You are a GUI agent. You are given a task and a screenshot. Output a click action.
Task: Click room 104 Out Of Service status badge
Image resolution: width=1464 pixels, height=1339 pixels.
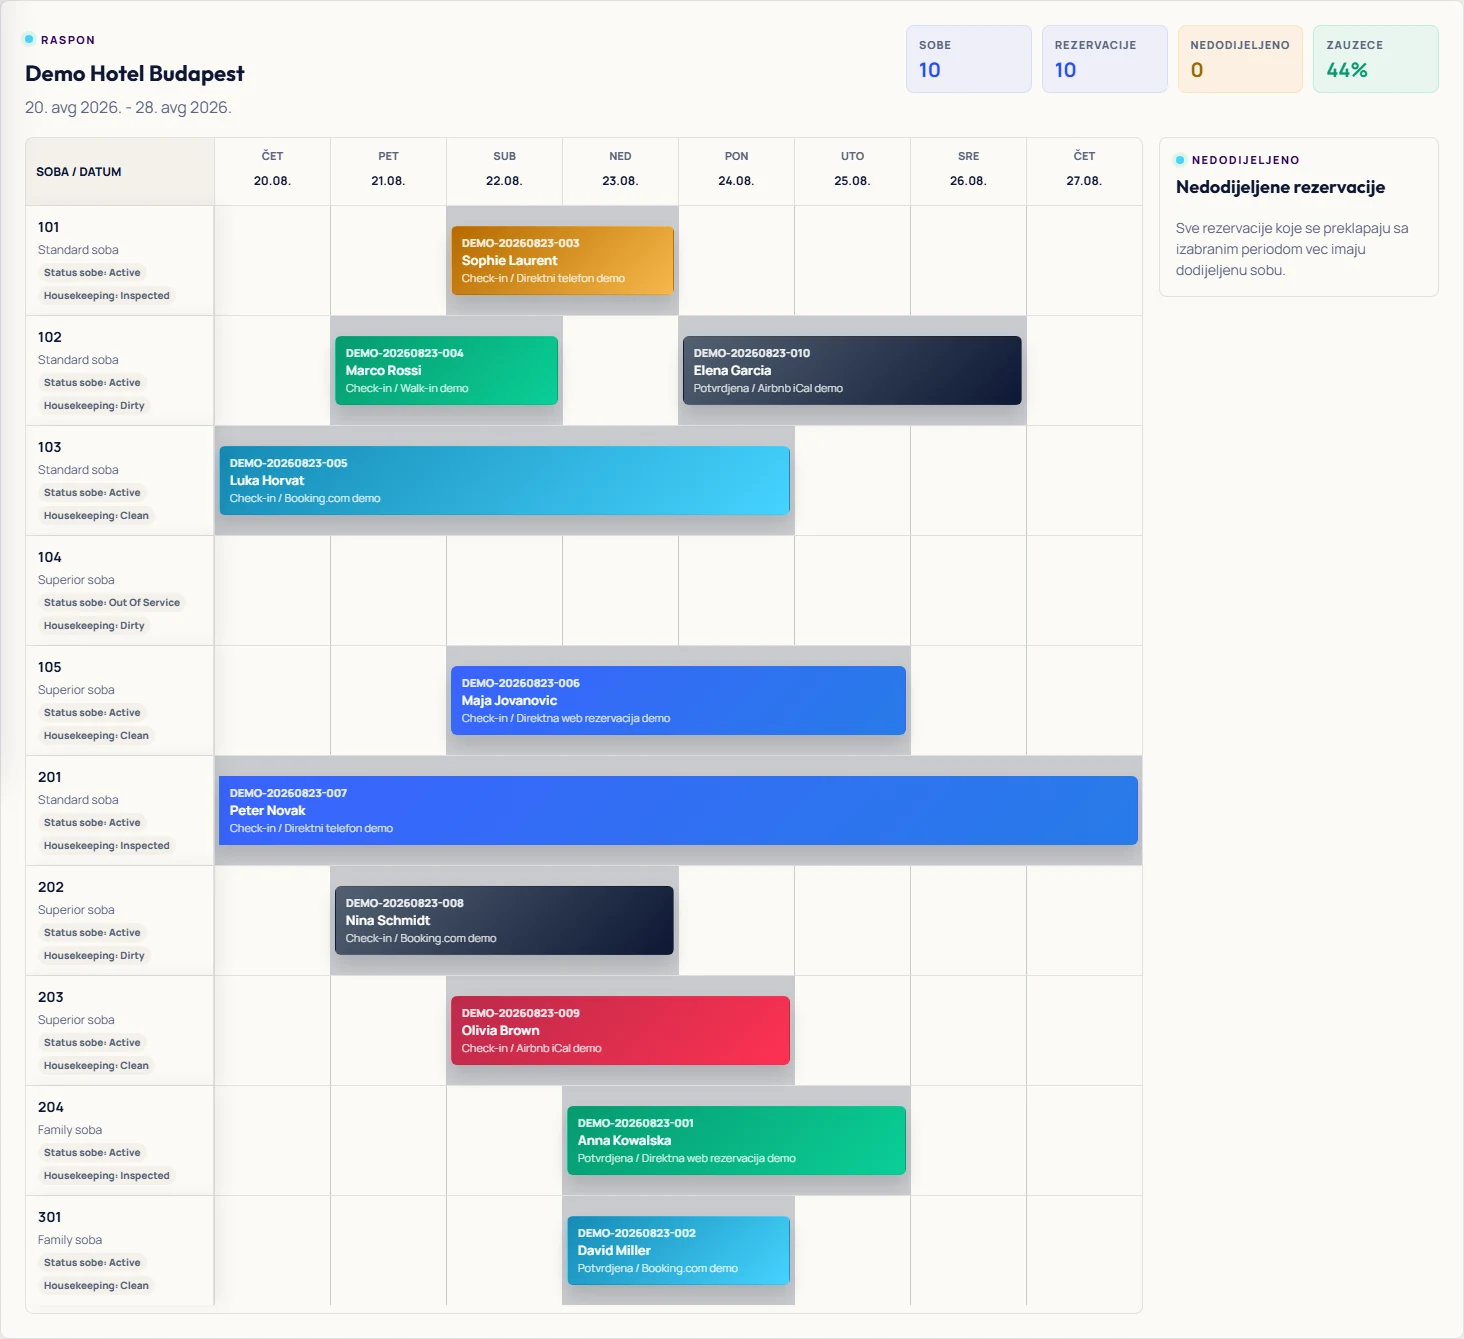(112, 603)
